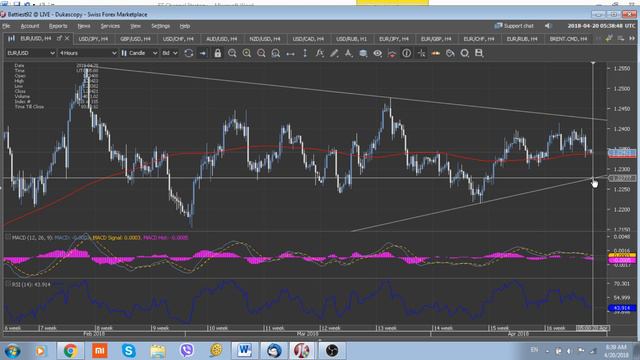Open the Mi app taskbar icon
This screenshot has height=360, width=640.
click(x=100, y=351)
